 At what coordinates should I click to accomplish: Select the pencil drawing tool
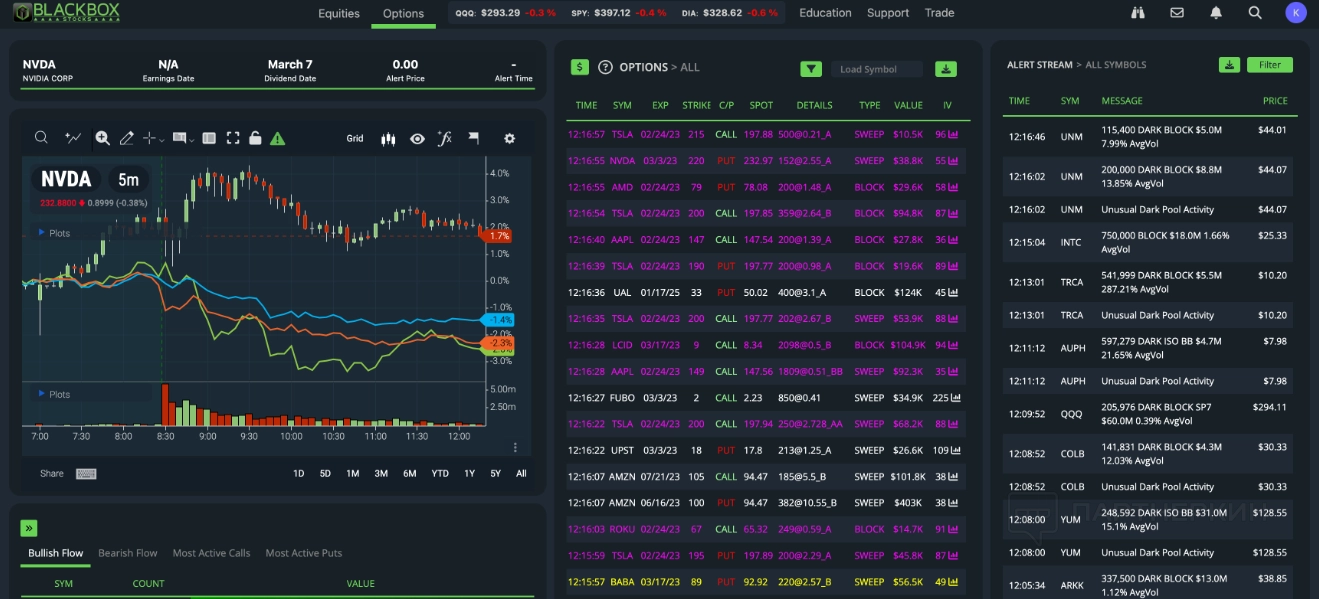(x=127, y=138)
